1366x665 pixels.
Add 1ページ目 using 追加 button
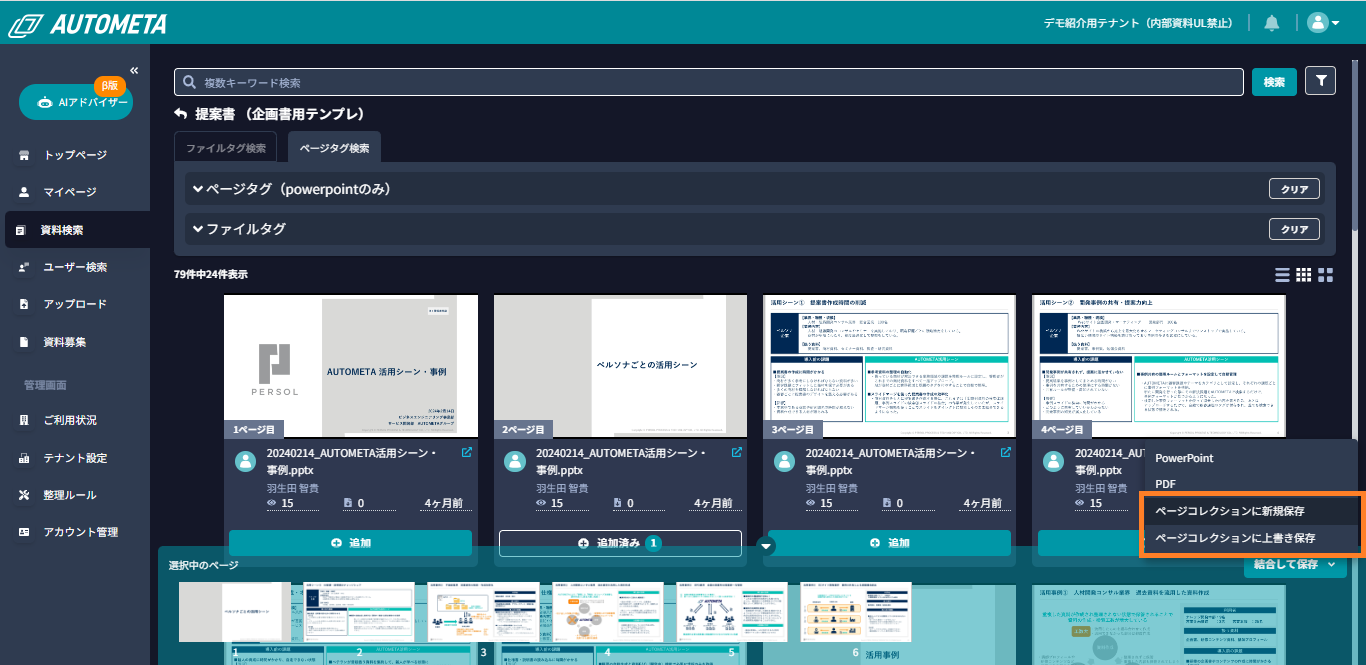tap(350, 543)
